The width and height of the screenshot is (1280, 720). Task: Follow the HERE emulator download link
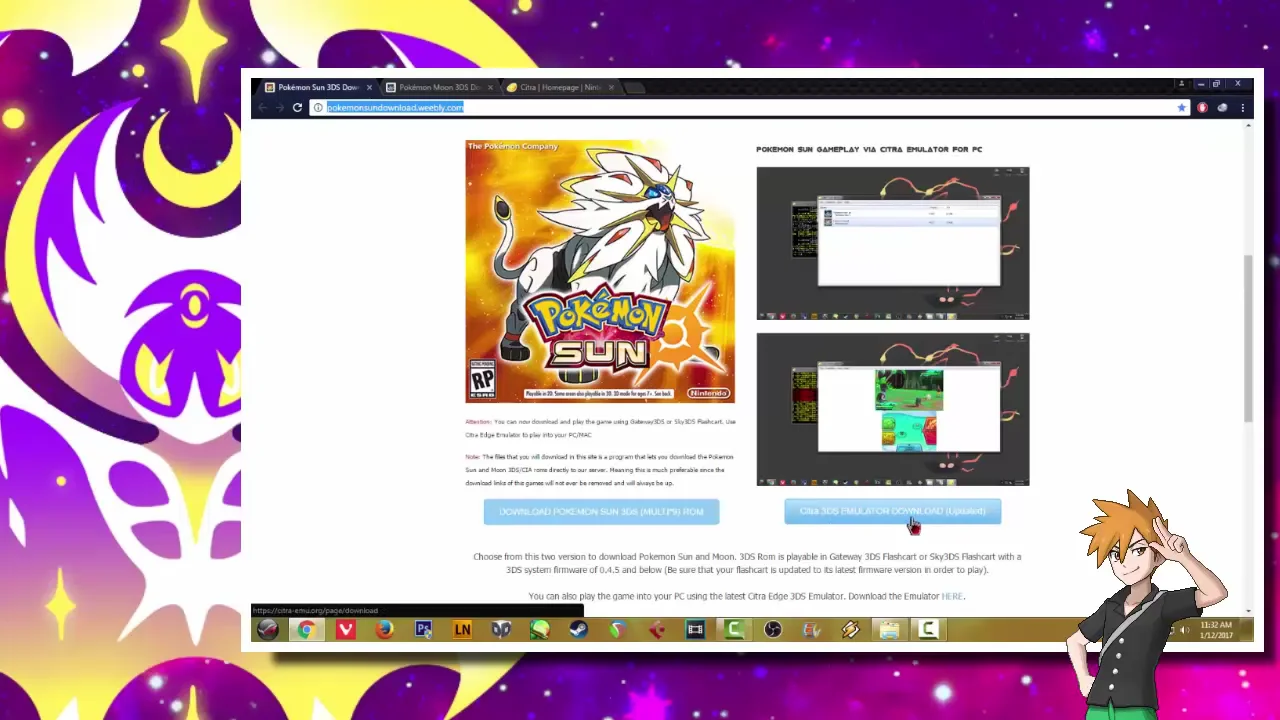[952, 596]
